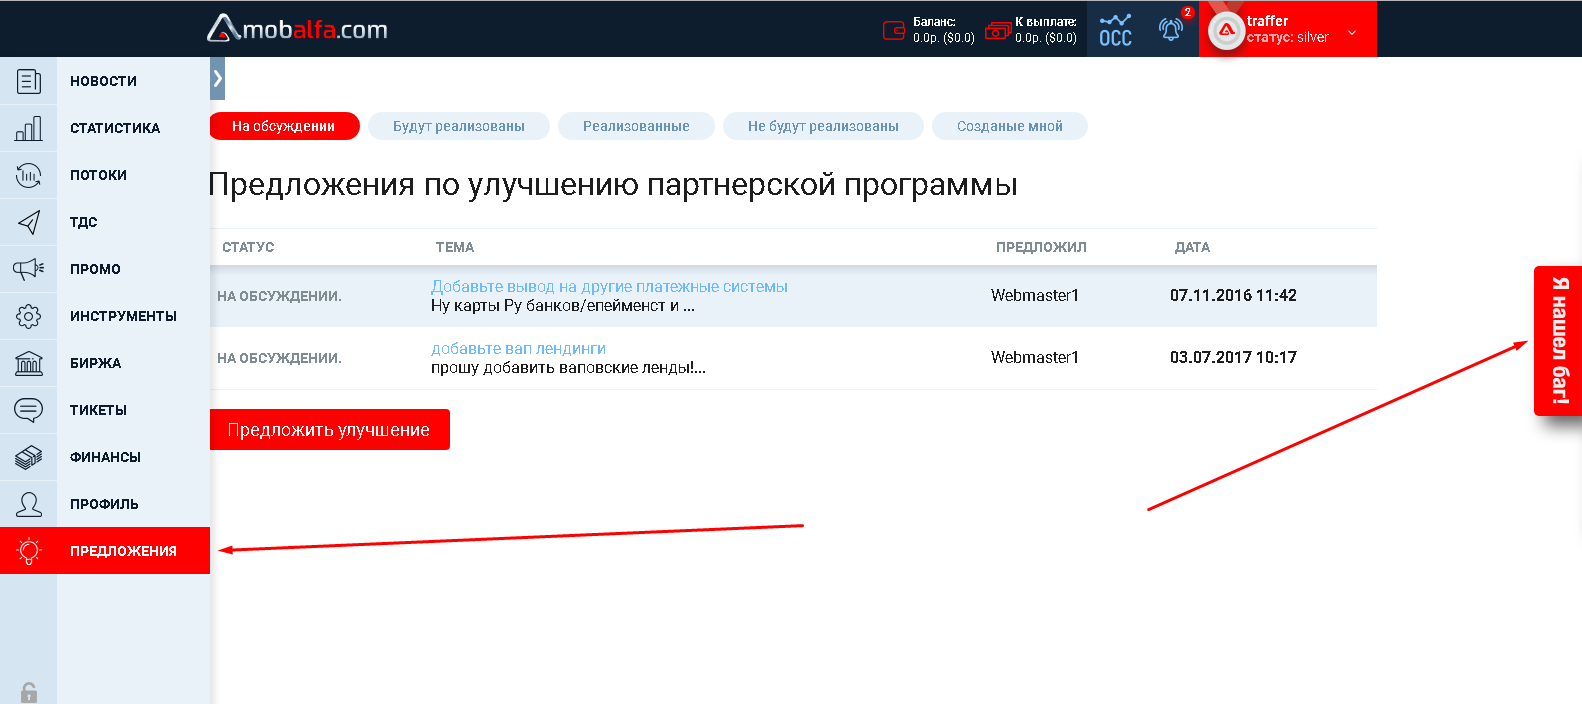Screen dimensions: 1582x704
Task: Click the exchange bank building icon
Action: pos(28,363)
